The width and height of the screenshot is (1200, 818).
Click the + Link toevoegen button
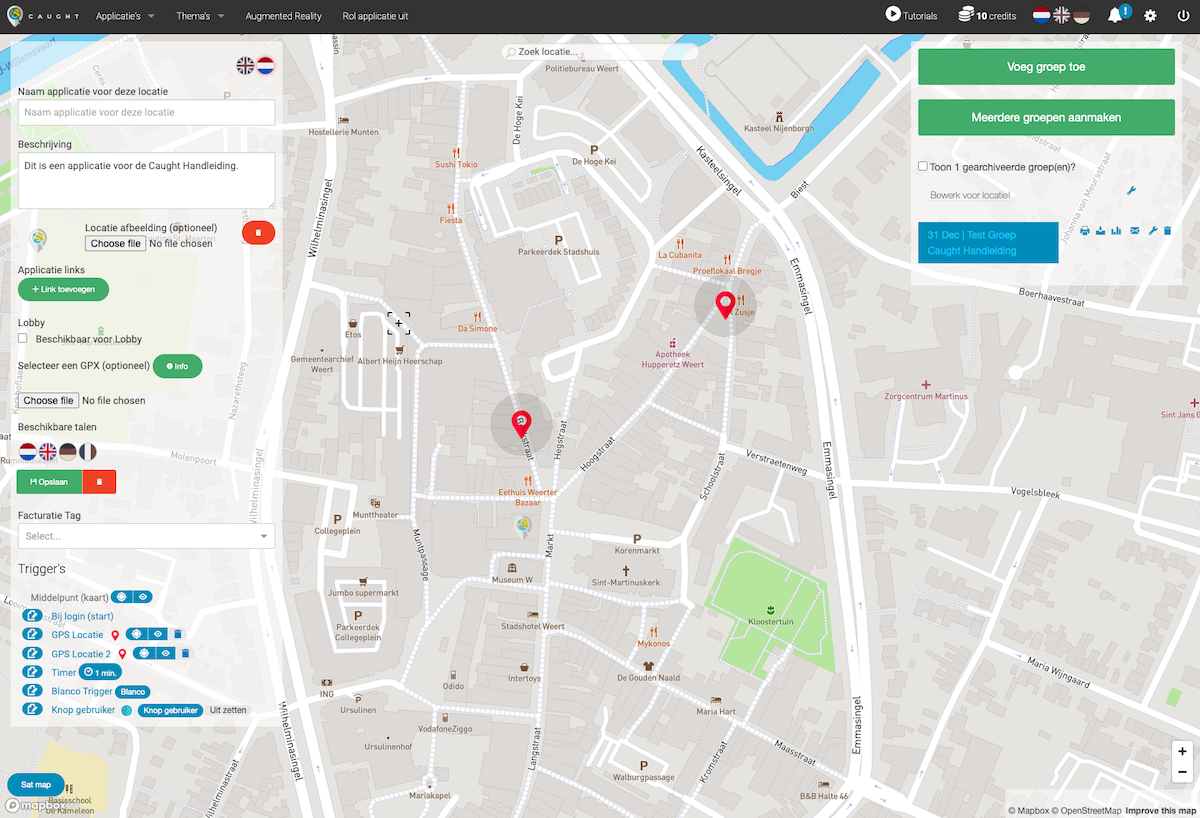click(x=63, y=289)
